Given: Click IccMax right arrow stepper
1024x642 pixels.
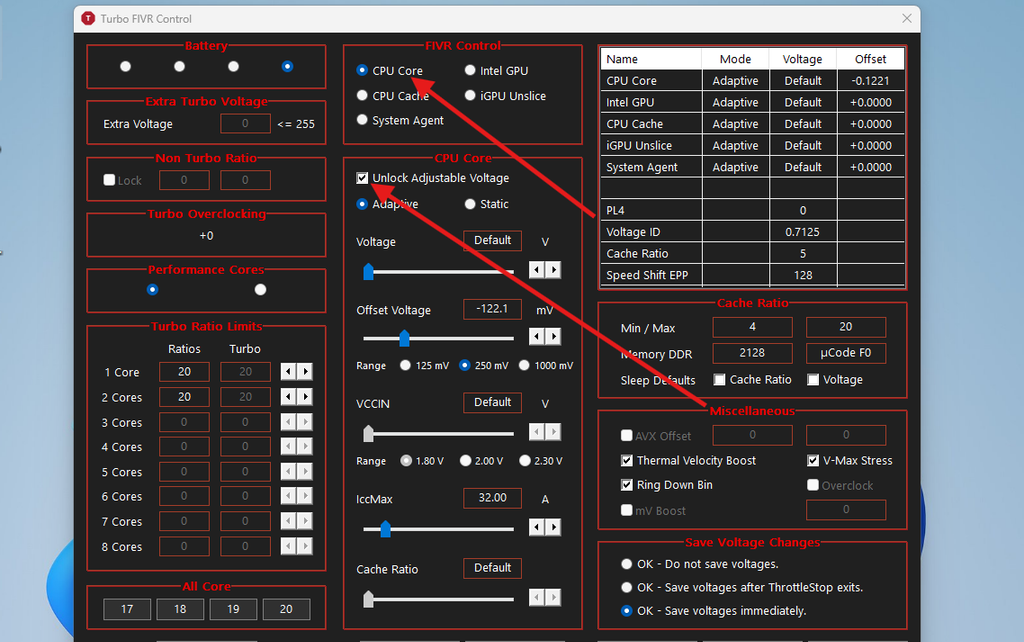Looking at the screenshot, I should pos(553,527).
